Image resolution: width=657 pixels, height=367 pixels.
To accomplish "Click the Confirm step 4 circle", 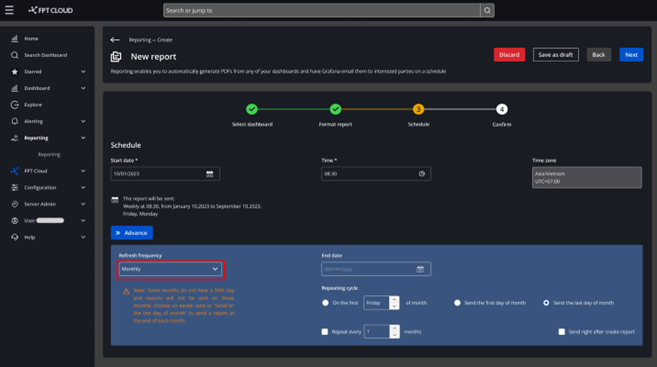I will pos(502,109).
